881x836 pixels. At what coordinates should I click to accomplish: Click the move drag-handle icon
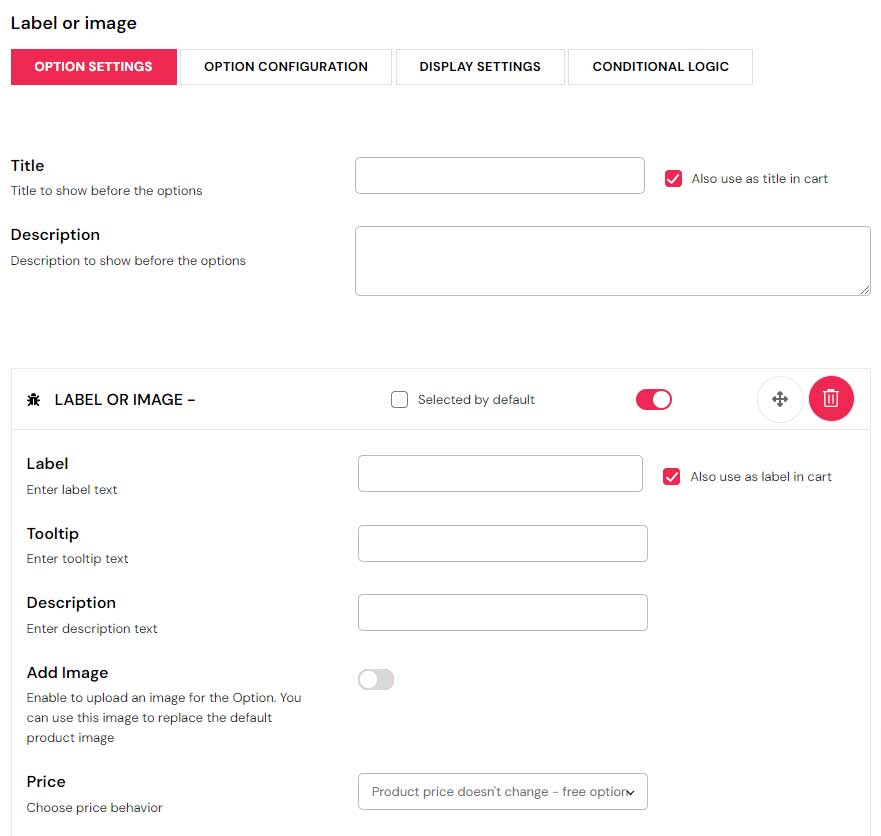coord(780,399)
